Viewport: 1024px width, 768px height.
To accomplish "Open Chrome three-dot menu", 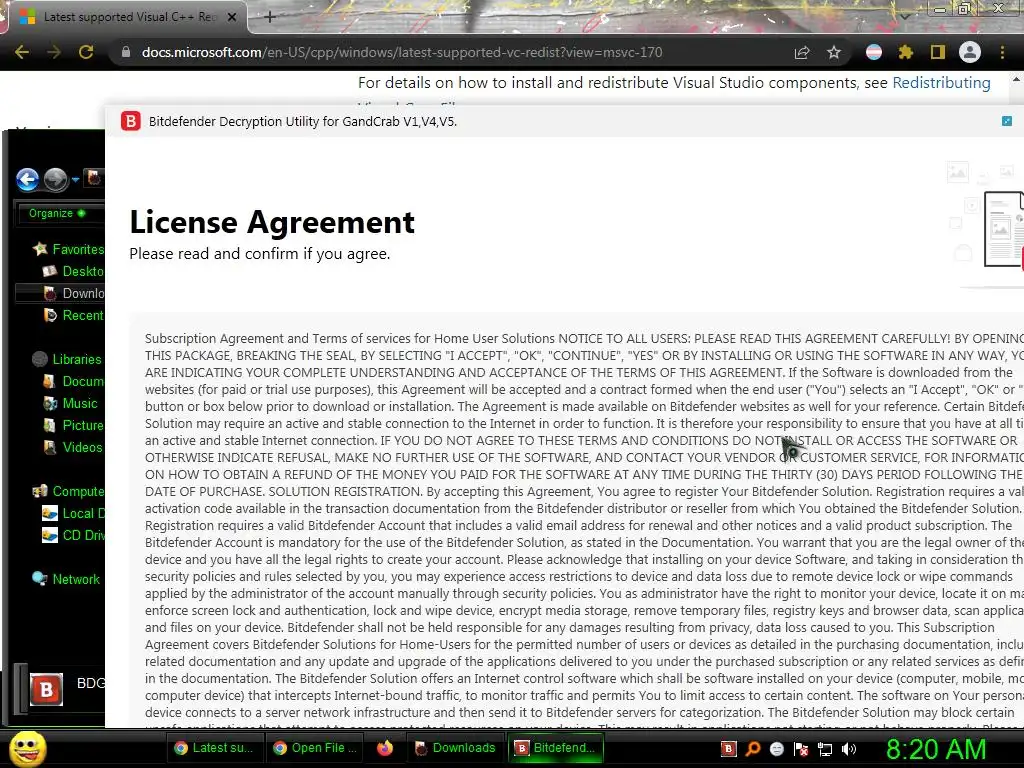I will (x=1002, y=52).
